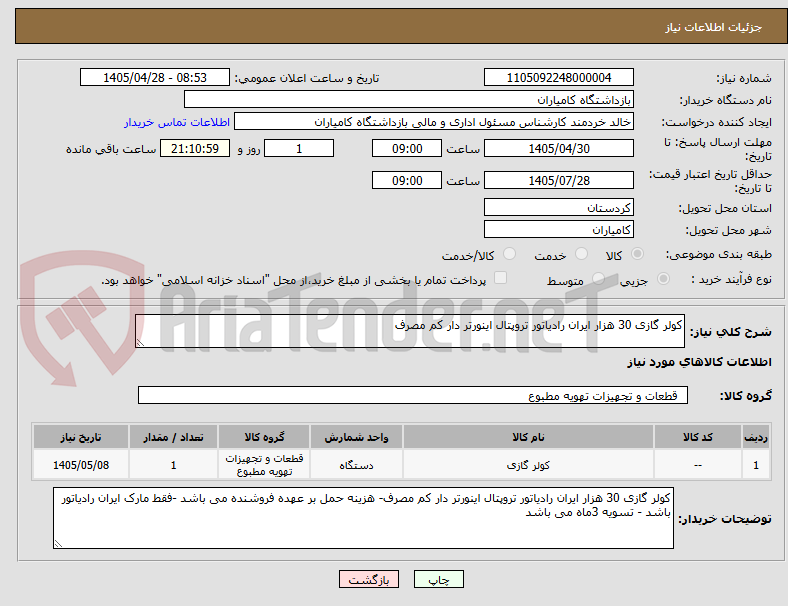Click the واحد شمارش column header
788x606 pixels.
click(356, 437)
